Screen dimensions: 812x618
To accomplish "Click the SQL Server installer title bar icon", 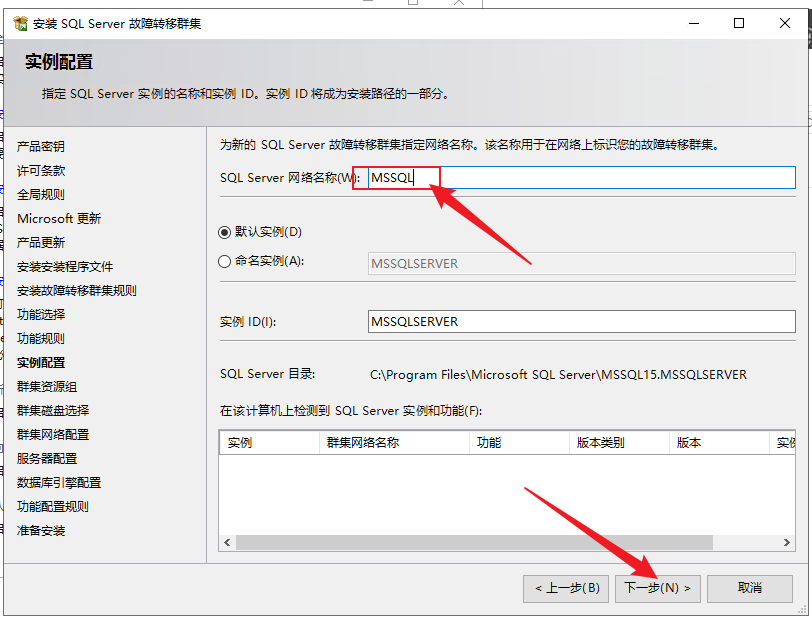I will click(x=20, y=23).
